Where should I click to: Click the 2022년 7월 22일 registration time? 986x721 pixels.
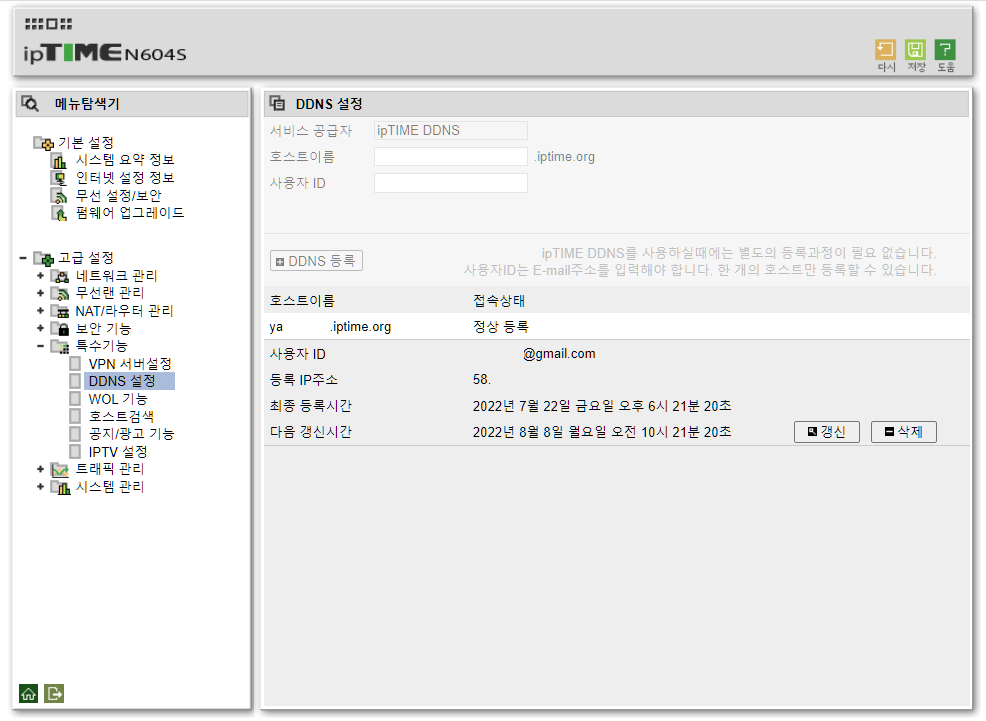(602, 406)
